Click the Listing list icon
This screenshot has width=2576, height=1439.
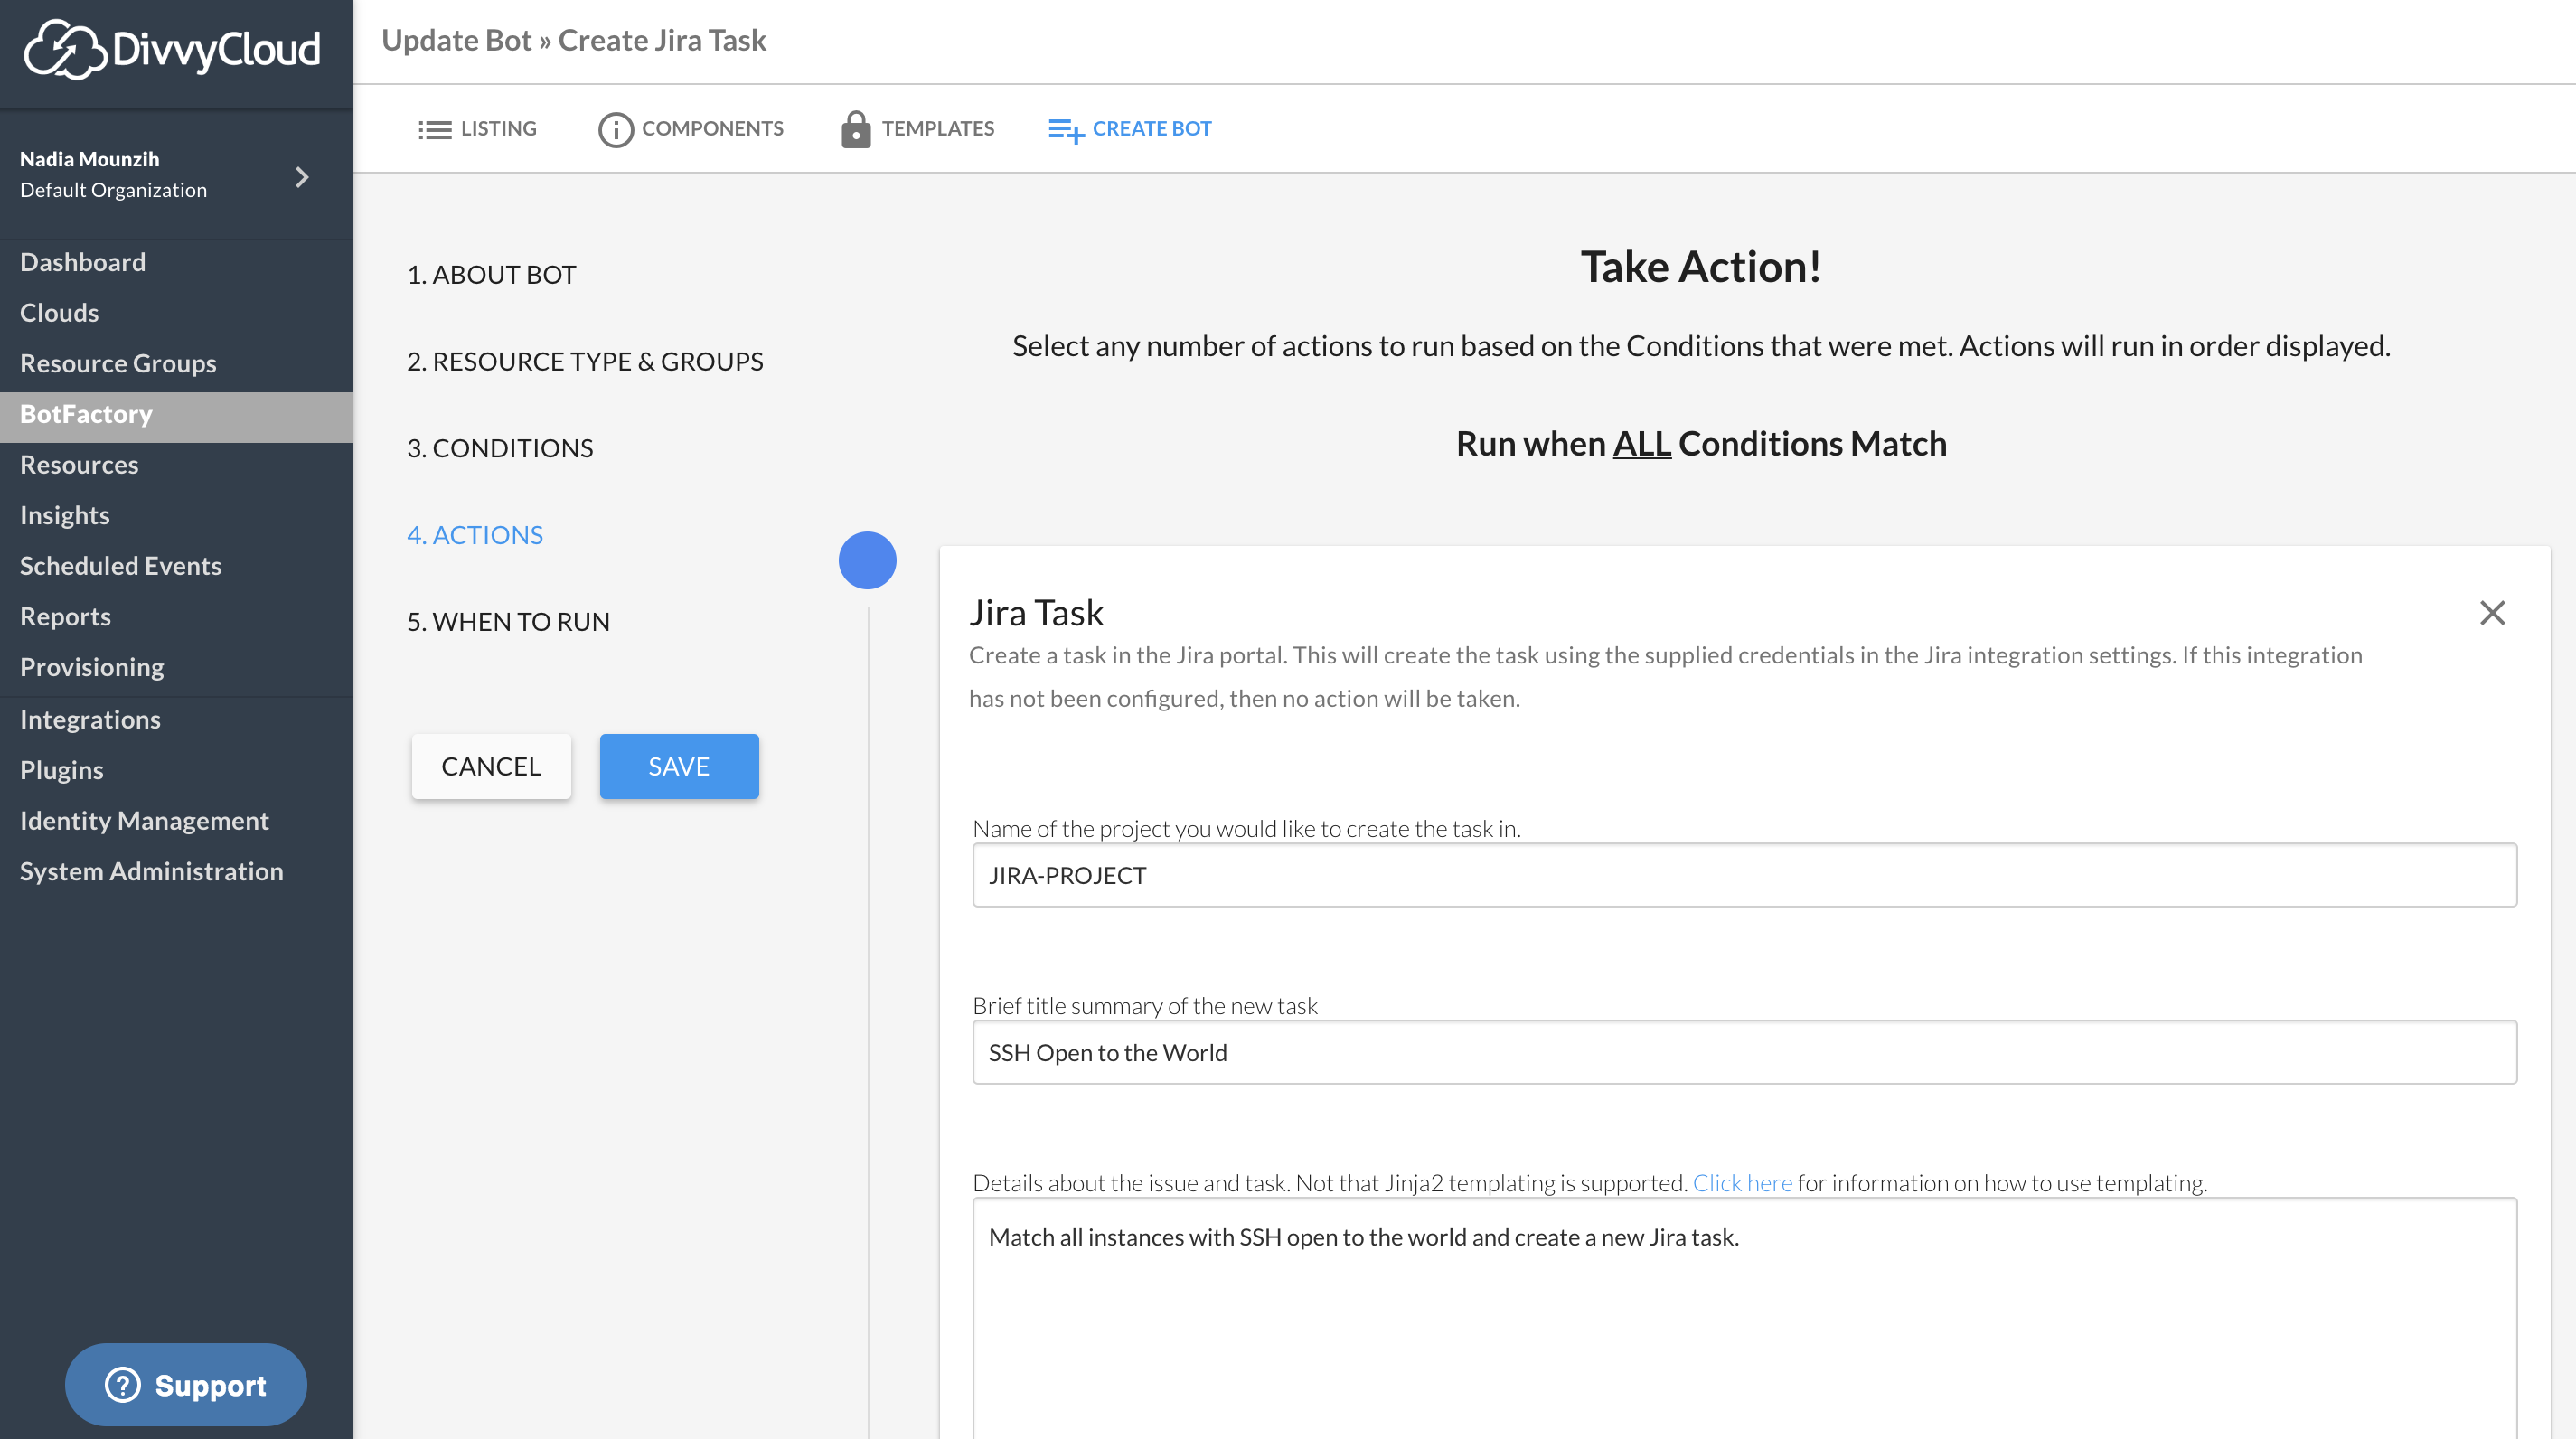[434, 129]
